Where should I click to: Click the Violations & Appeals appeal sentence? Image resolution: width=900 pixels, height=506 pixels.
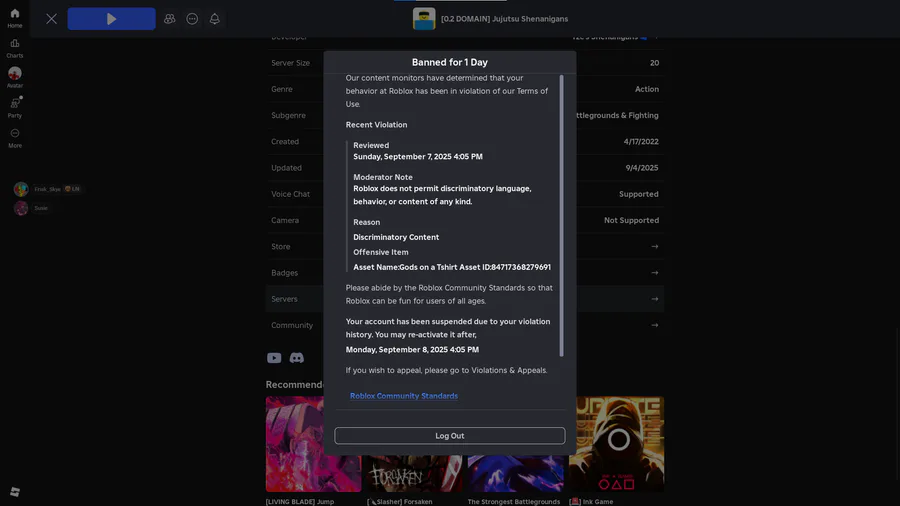tap(447, 370)
